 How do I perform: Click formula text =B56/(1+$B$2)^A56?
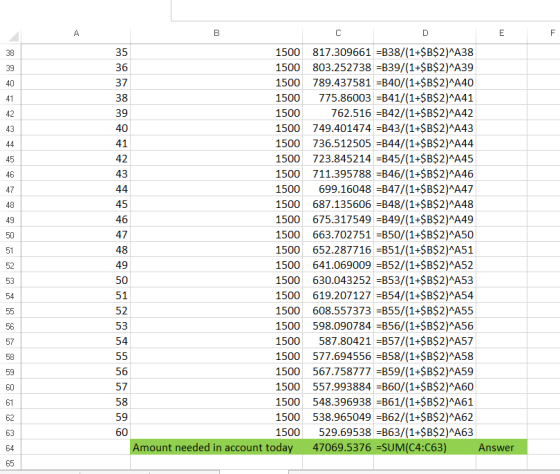pos(425,326)
